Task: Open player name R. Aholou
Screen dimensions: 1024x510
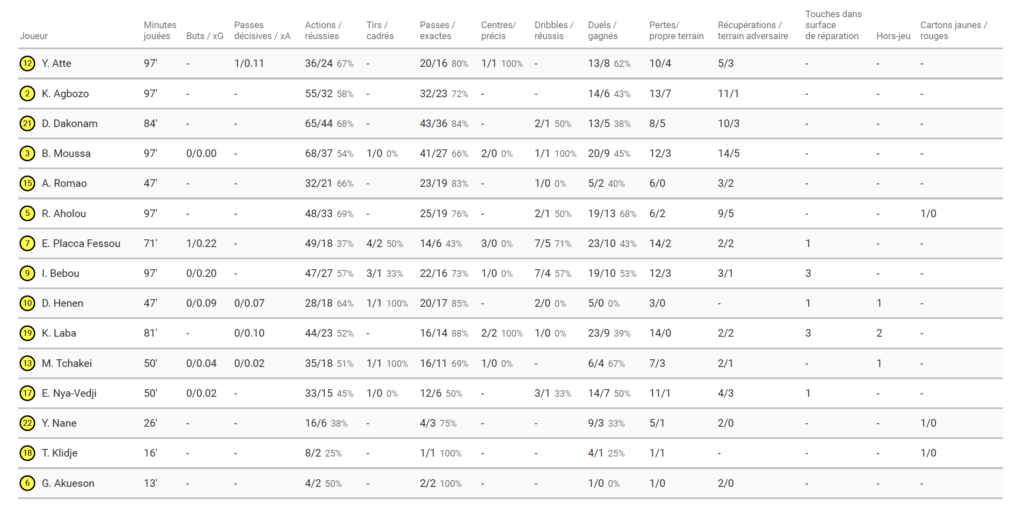Action: 62,214
